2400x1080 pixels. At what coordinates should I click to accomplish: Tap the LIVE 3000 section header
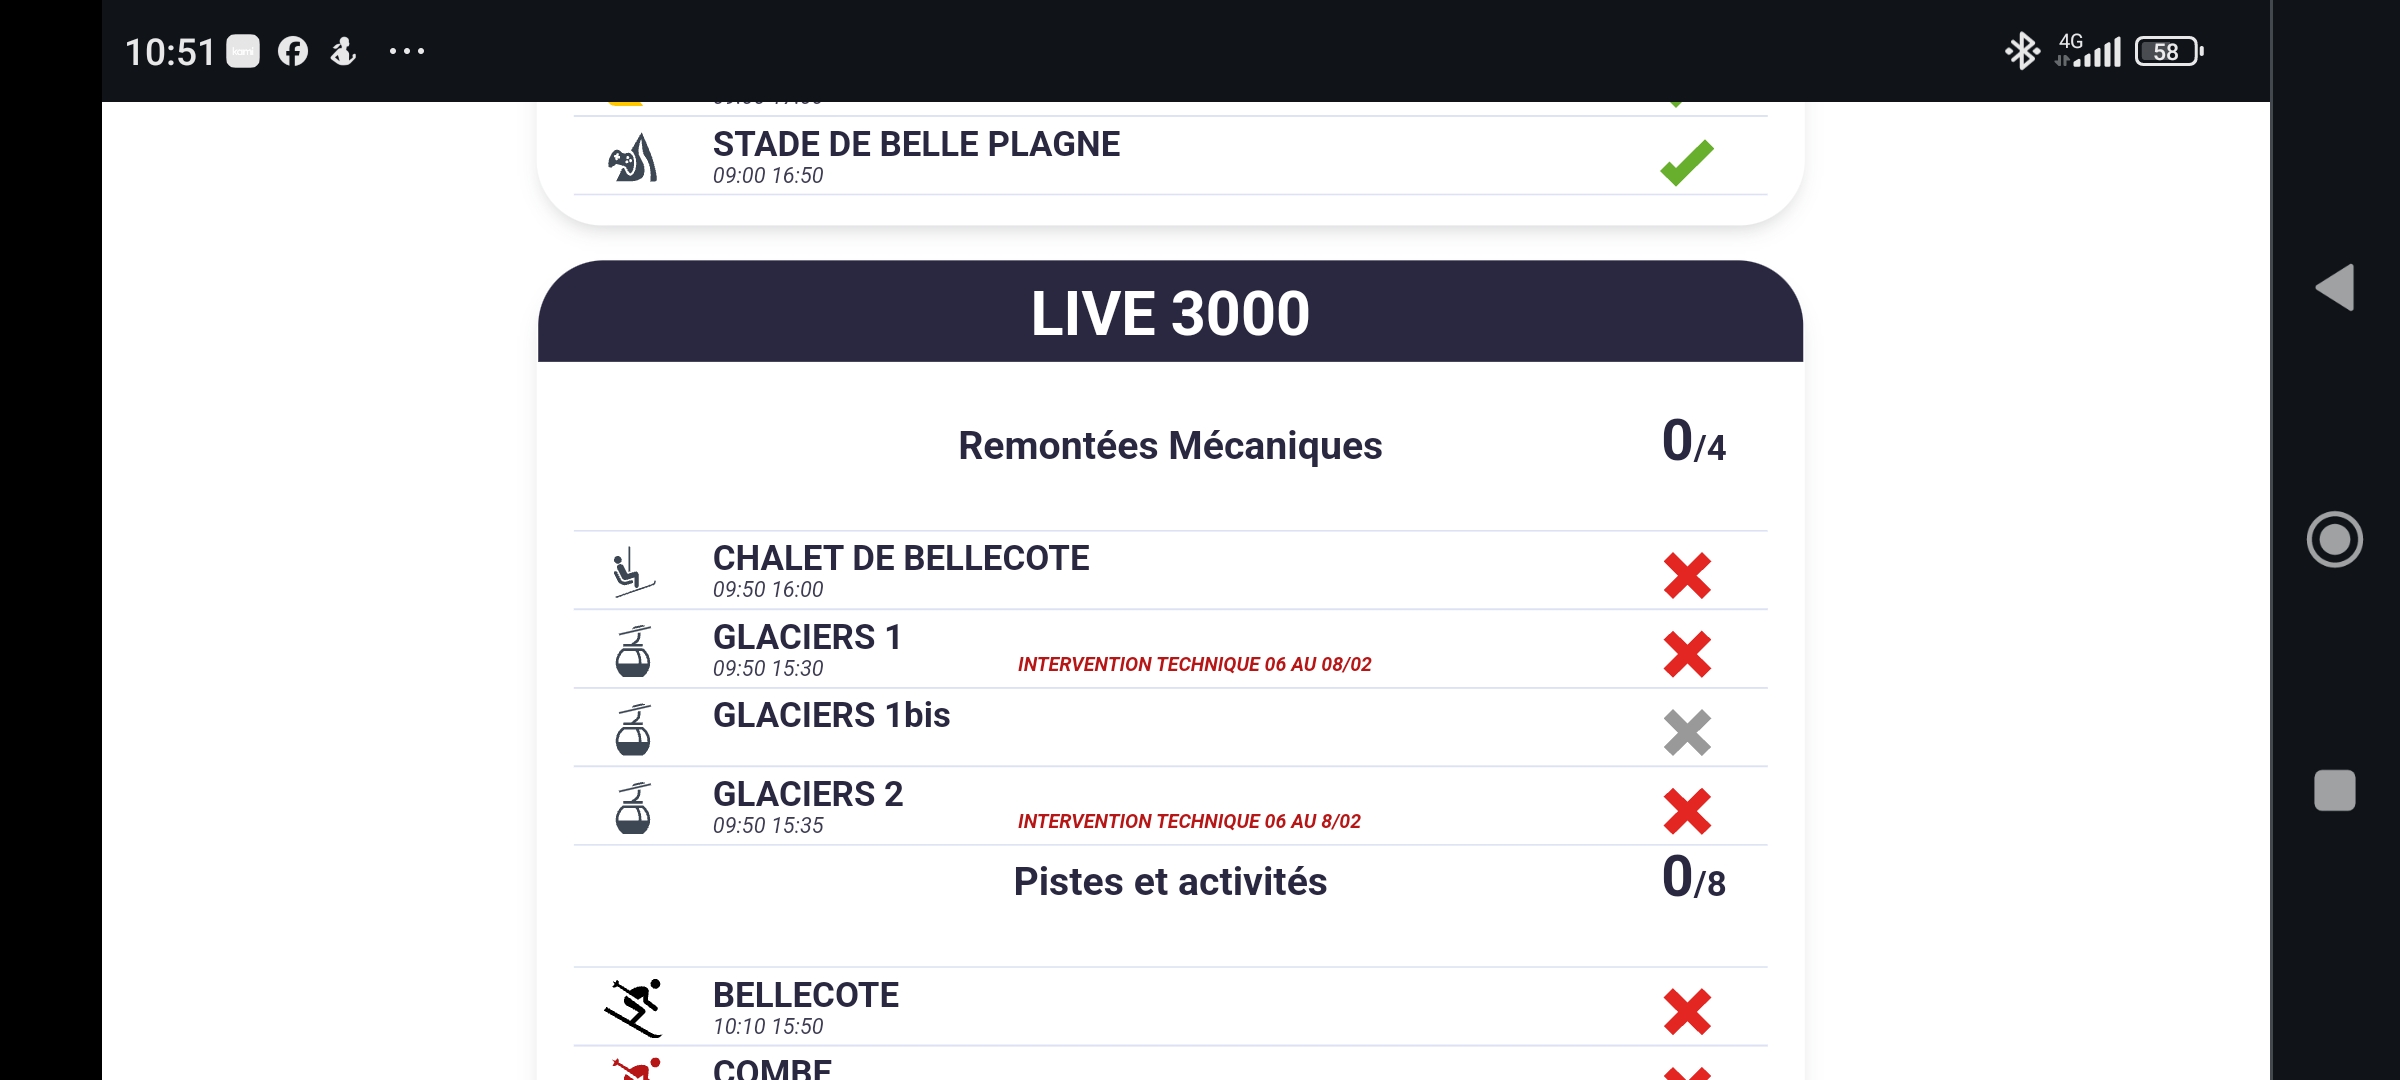point(1170,313)
